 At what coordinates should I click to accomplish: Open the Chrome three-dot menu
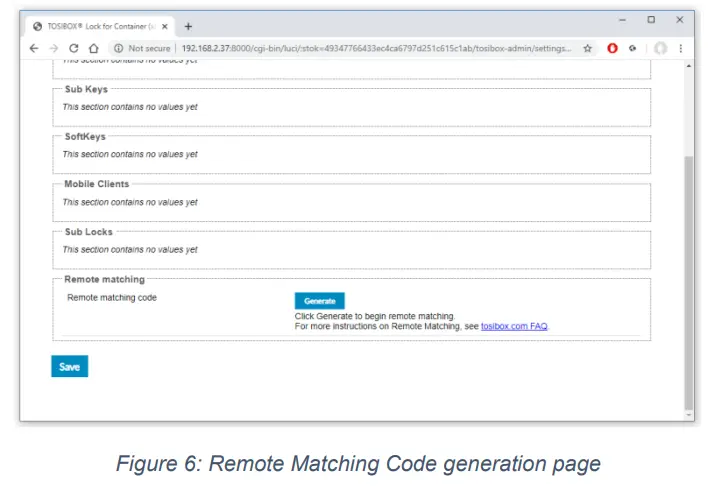pyautogui.click(x=681, y=48)
